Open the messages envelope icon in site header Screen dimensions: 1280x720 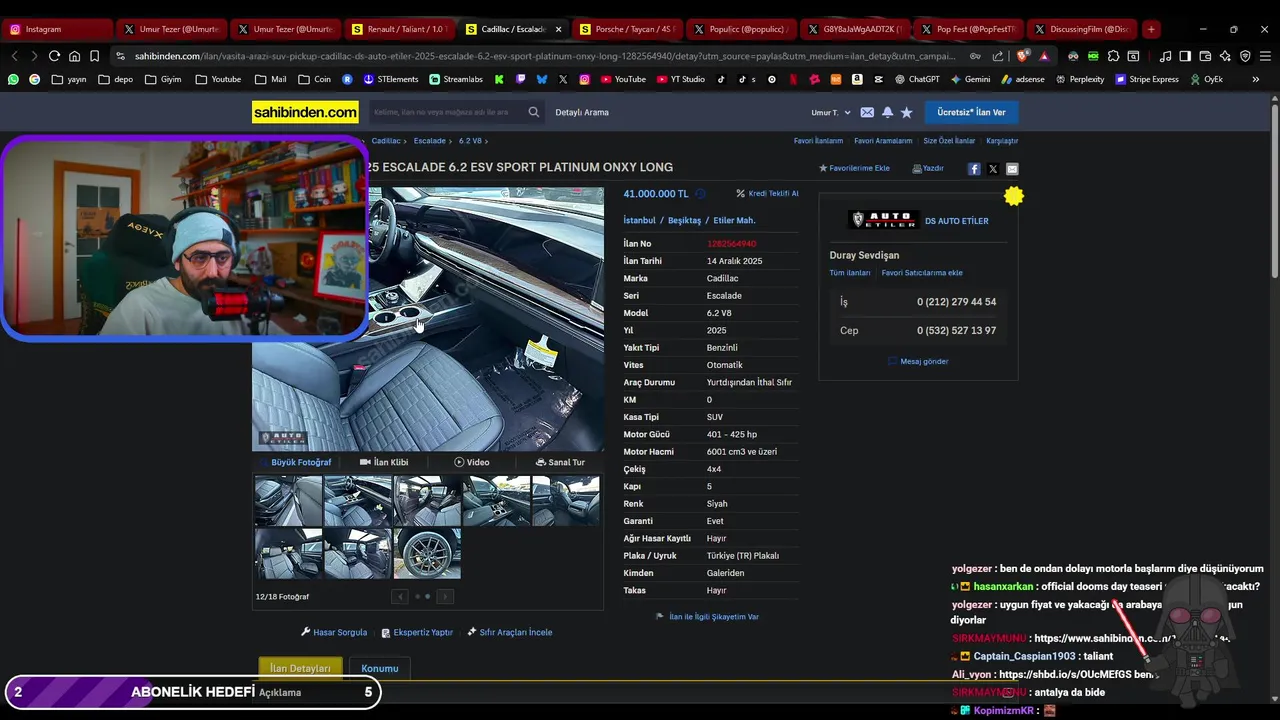click(867, 113)
